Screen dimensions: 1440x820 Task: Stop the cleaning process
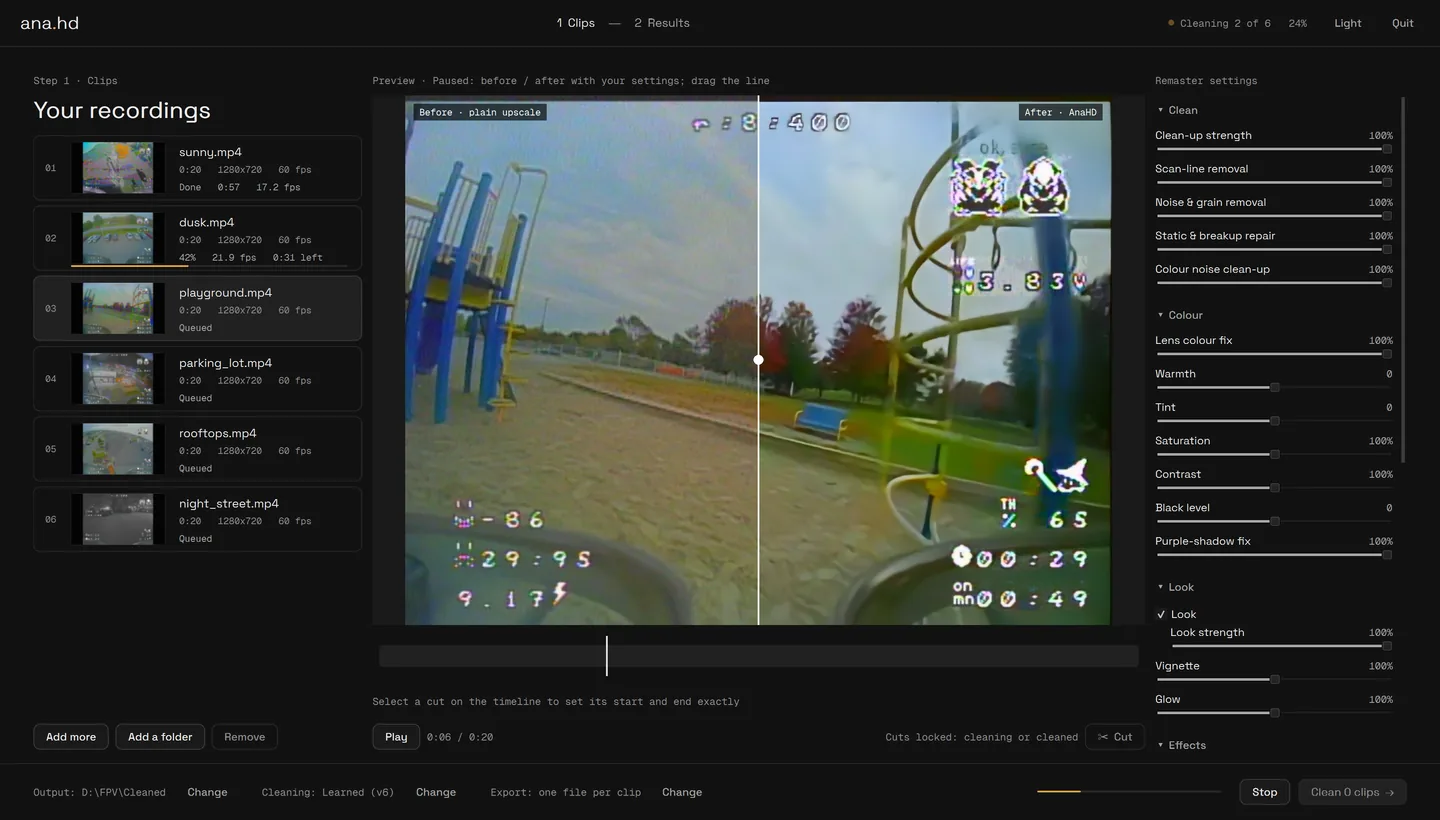pos(1265,792)
